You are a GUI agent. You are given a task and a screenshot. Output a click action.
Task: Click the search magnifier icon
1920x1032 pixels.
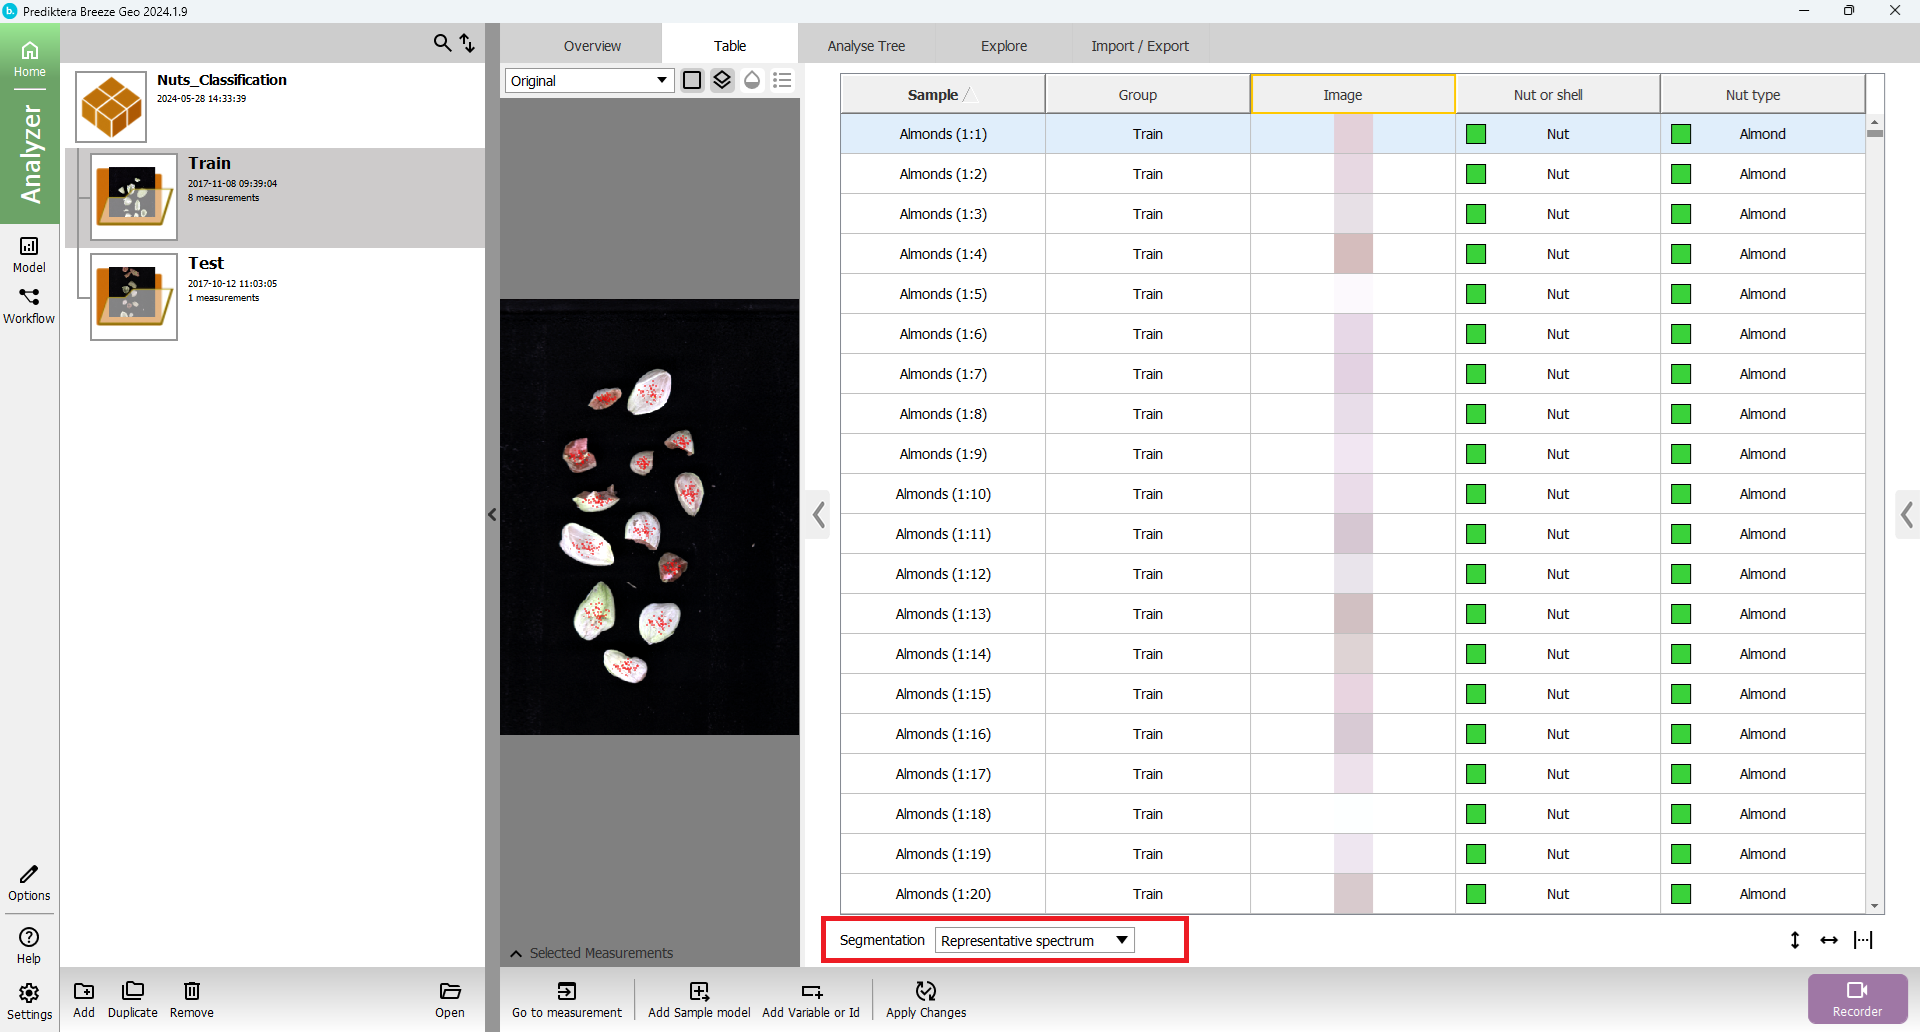pos(442,43)
